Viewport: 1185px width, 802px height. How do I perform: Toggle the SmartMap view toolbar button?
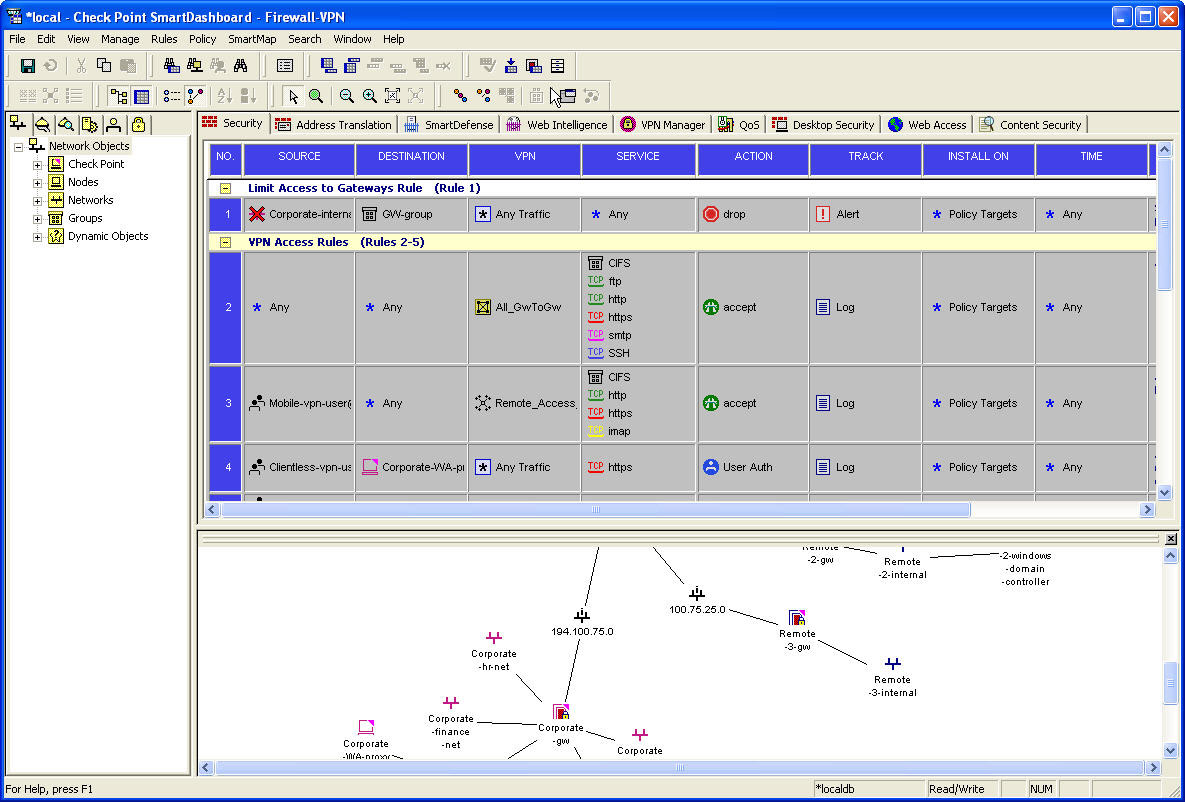pyautogui.click(x=196, y=96)
